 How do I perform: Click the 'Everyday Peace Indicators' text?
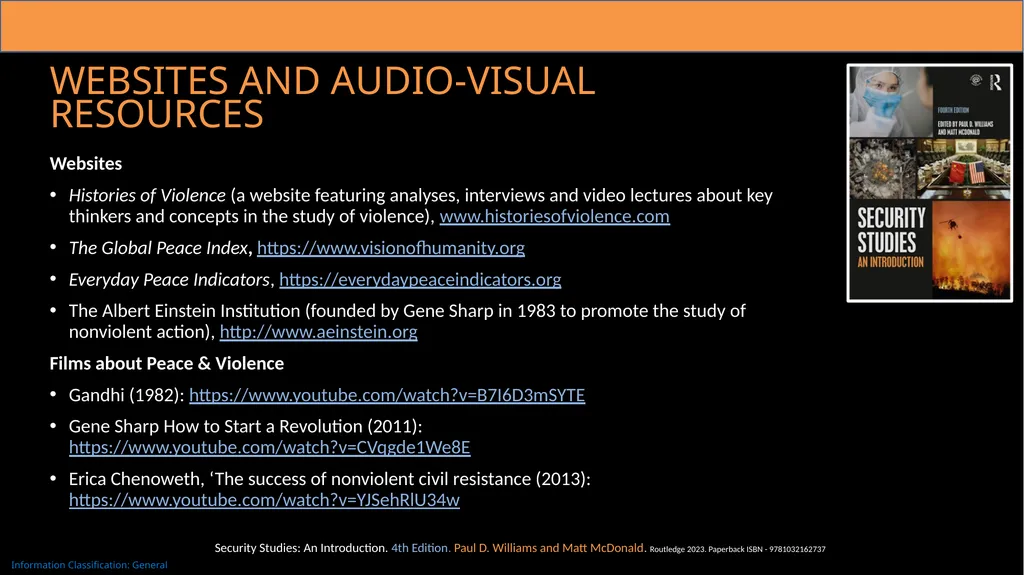click(169, 280)
